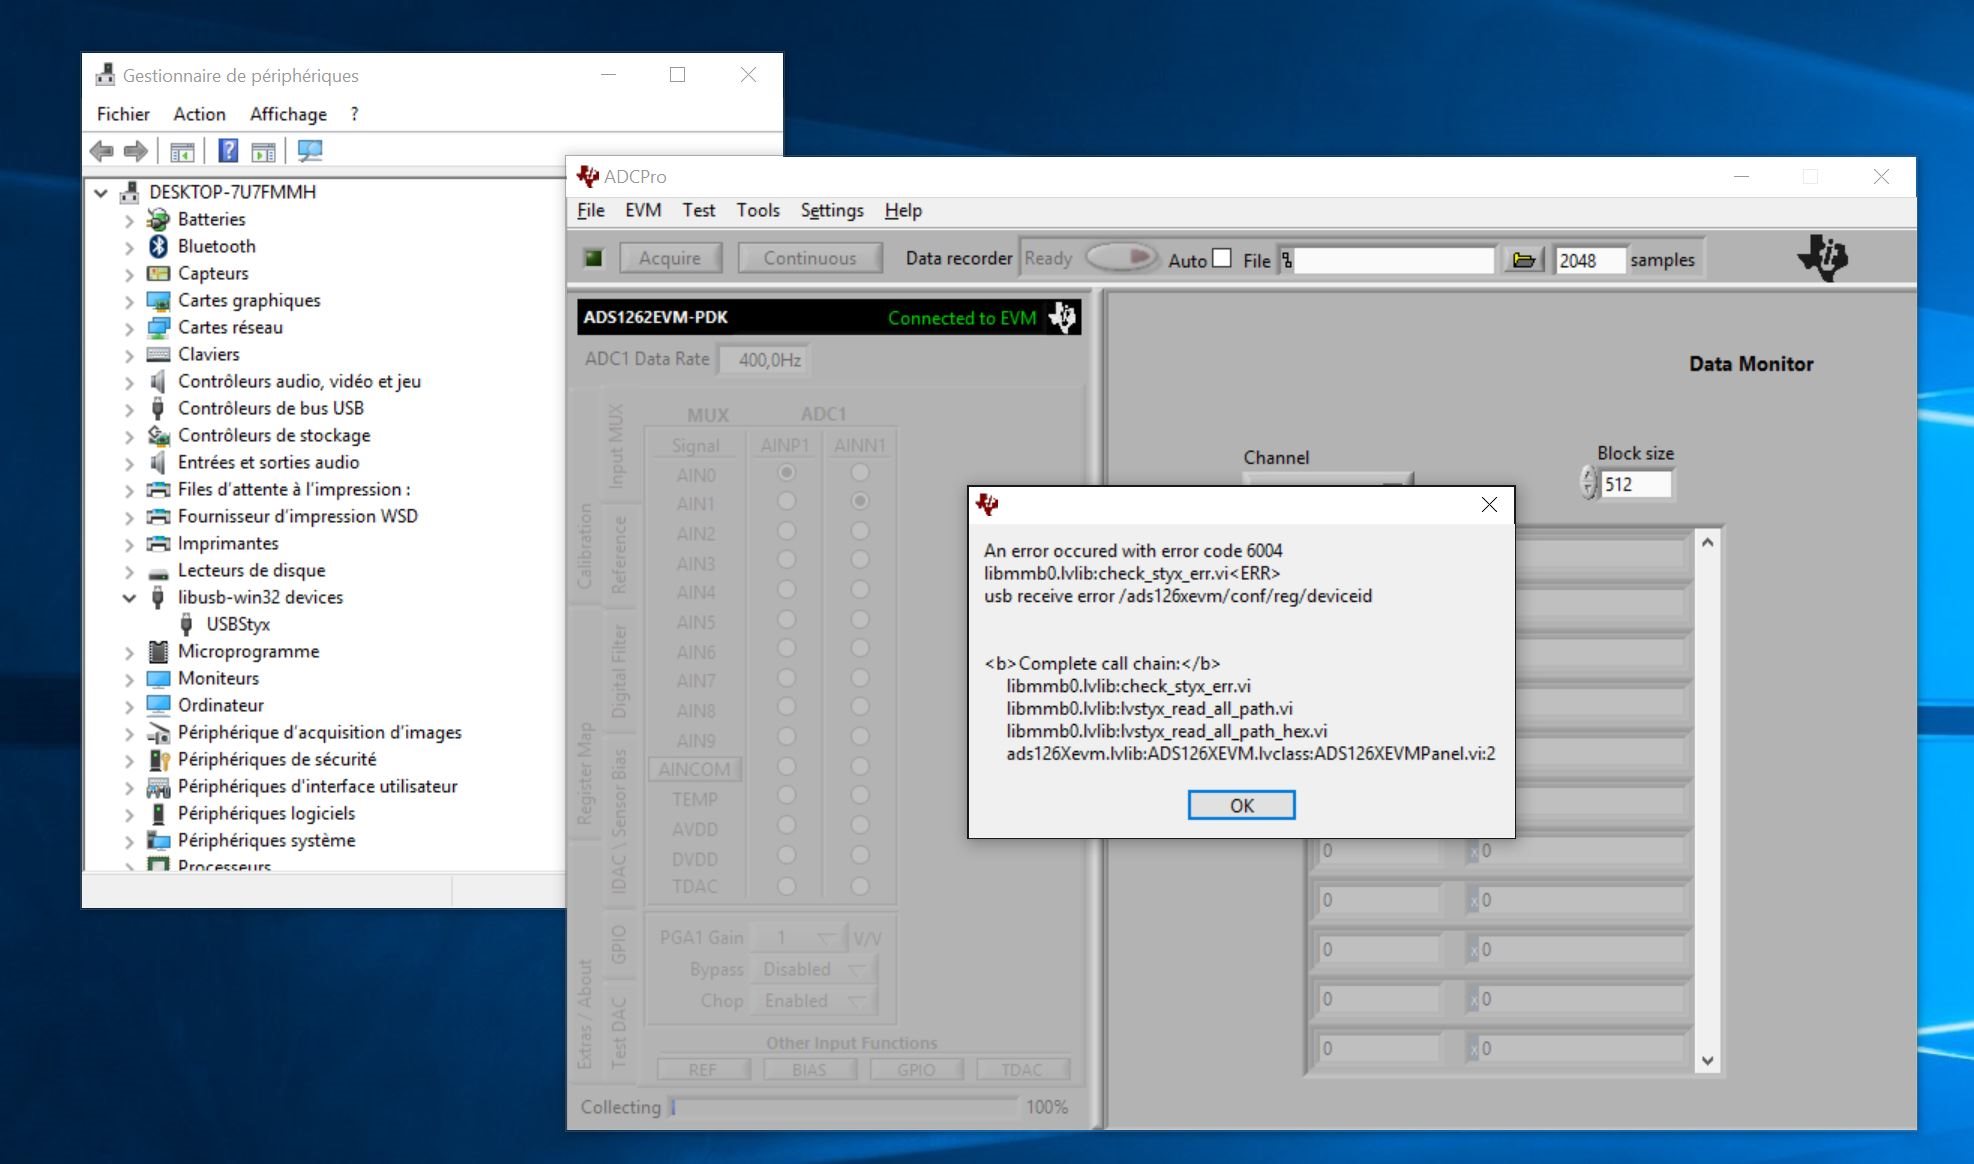This screenshot has height=1164, width=1974.
Task: Click the Collecting progress bar
Action: point(844,1107)
